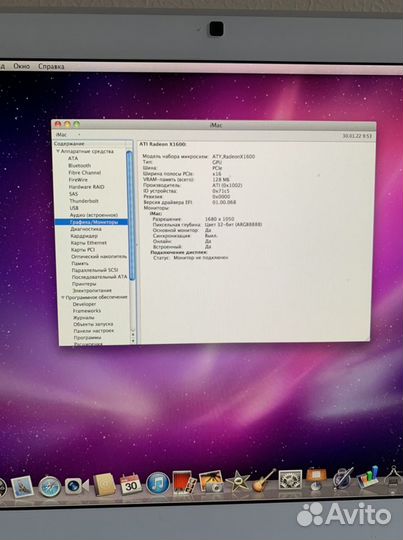
Task: Select Диагностика in the sidebar
Action: pyautogui.click(x=86, y=229)
